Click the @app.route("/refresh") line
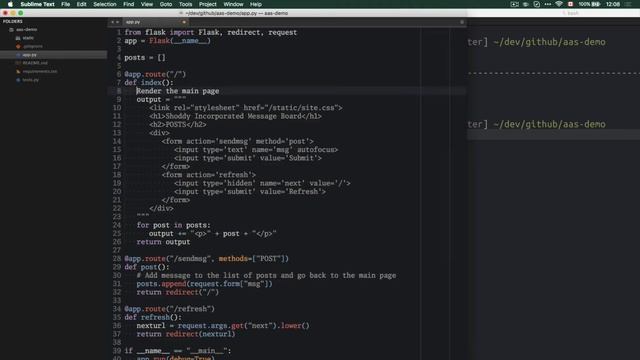The height and width of the screenshot is (360, 640). point(169,309)
